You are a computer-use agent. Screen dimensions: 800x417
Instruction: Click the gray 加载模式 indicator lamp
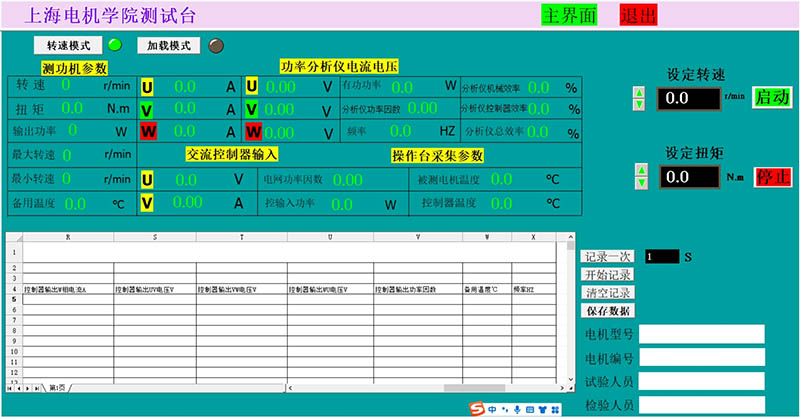tap(215, 45)
